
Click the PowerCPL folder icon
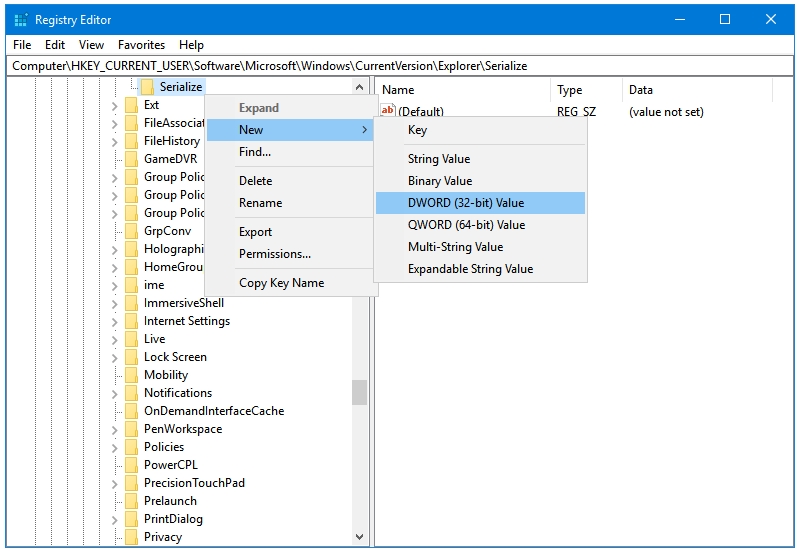tap(131, 465)
